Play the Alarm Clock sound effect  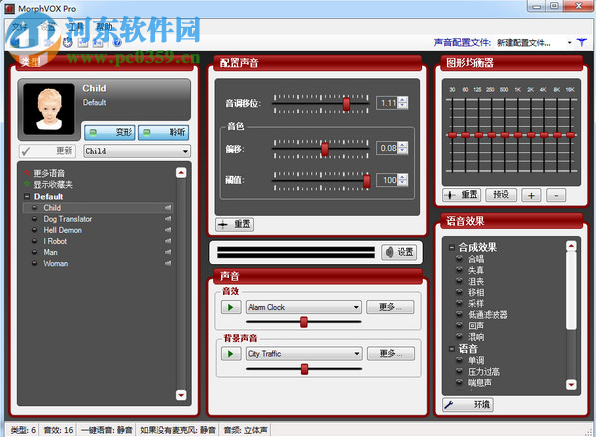[x=231, y=307]
